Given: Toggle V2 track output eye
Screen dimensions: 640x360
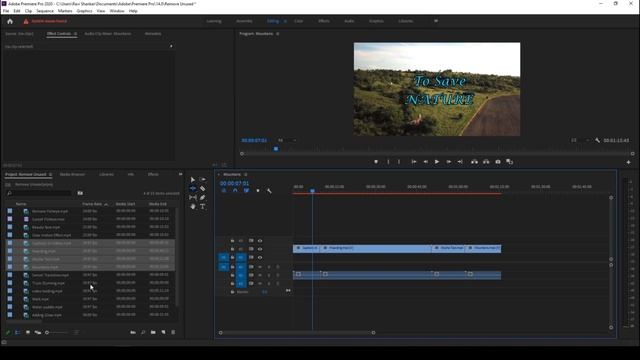Looking at the screenshot, I should [260, 249].
